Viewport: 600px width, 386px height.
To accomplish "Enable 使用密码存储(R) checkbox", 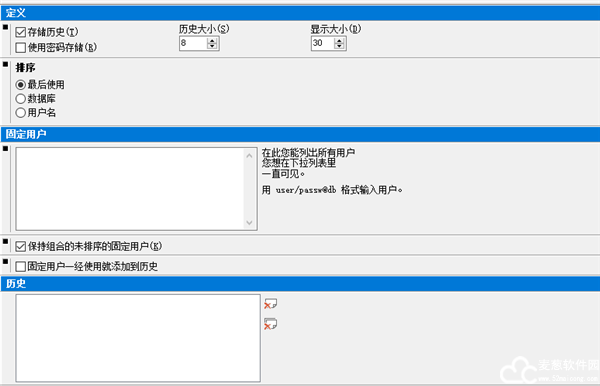I will 21,47.
